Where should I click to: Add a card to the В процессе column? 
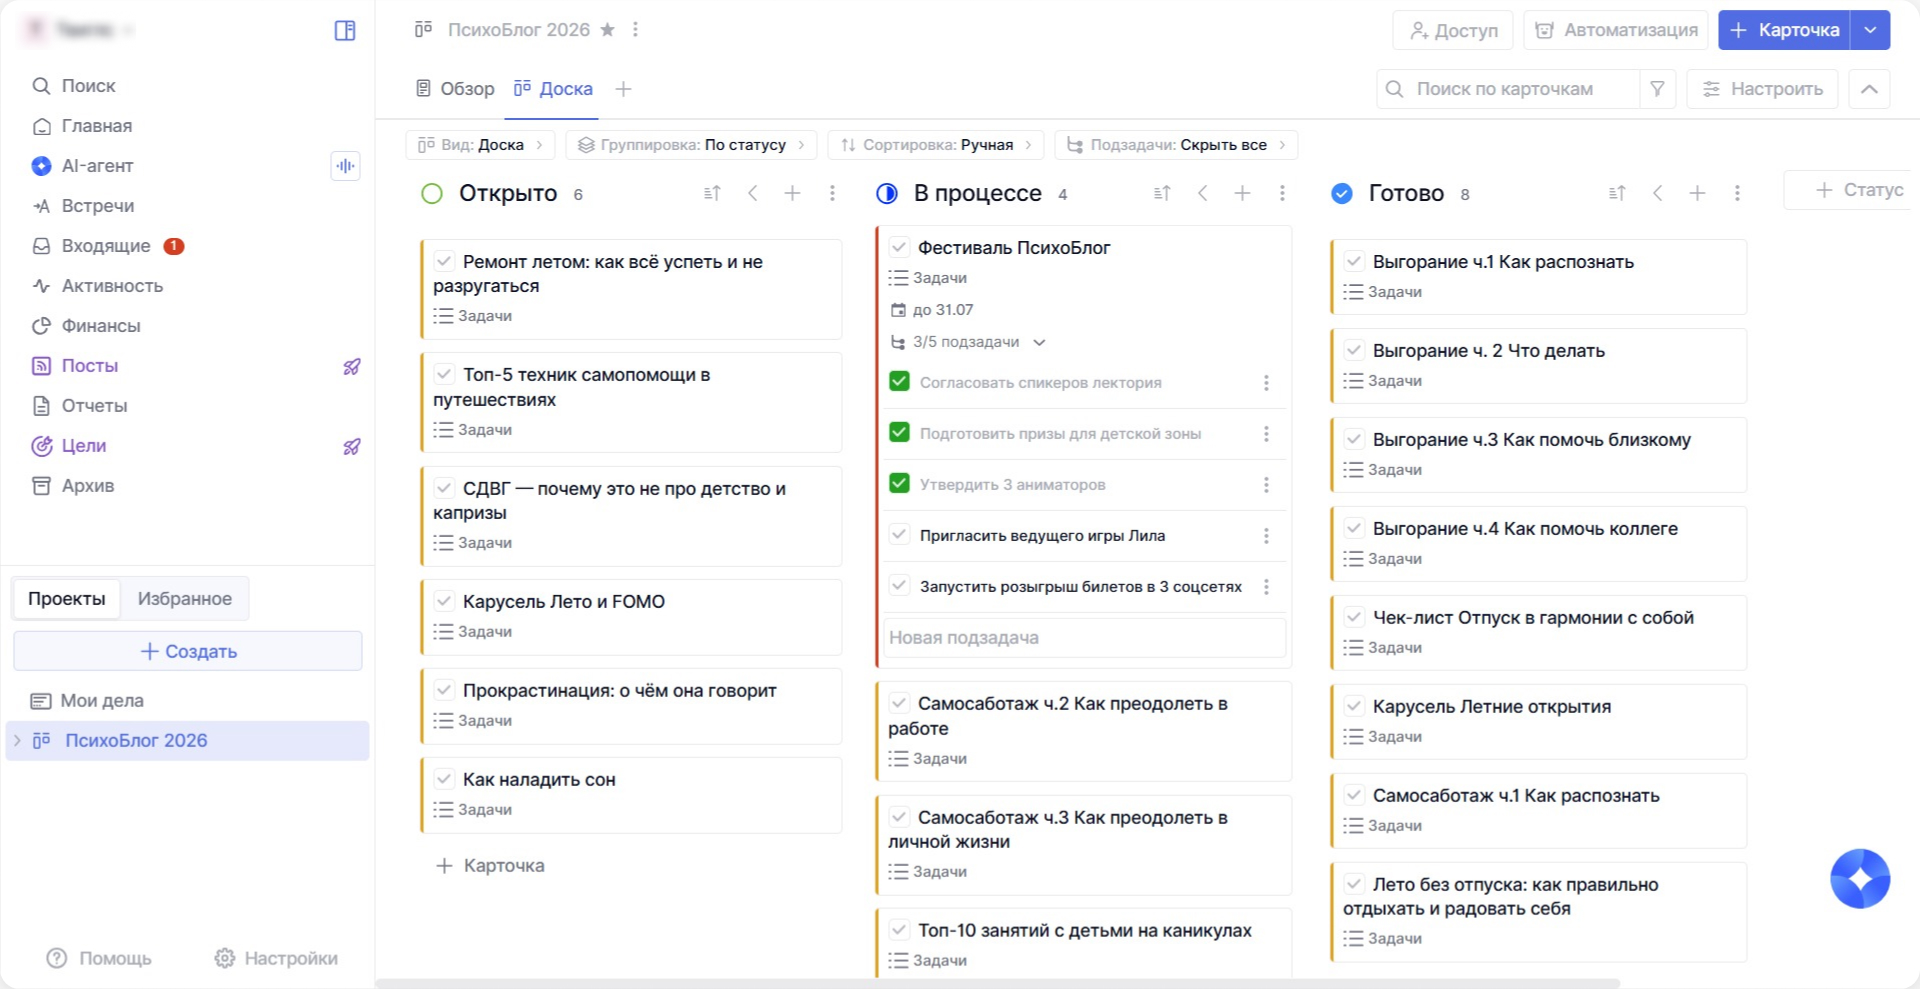1242,193
